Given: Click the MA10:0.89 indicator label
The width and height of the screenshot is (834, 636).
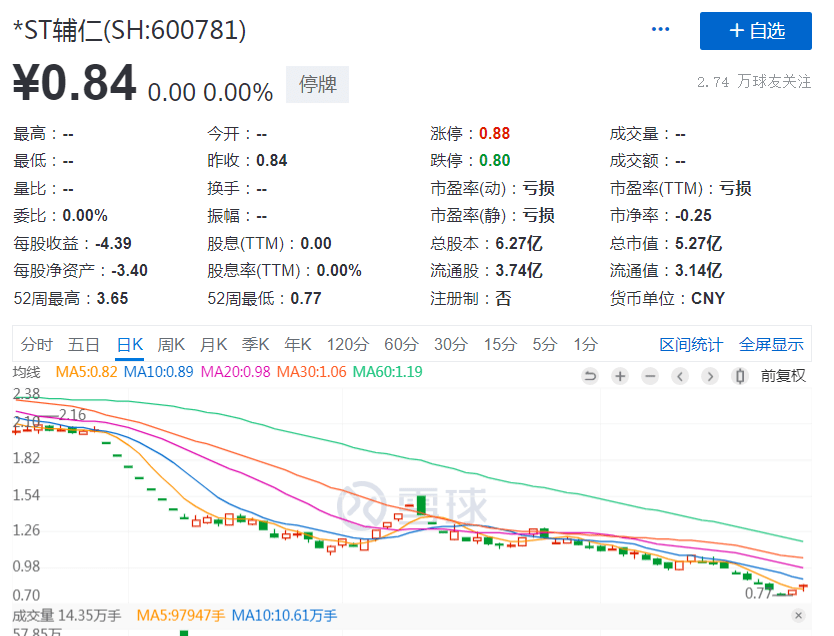Looking at the screenshot, I should pos(159,372).
